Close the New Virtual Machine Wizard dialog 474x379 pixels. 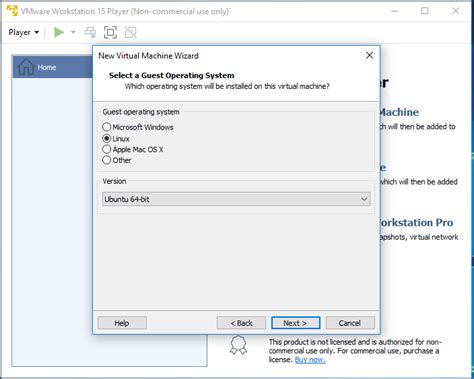[369, 55]
